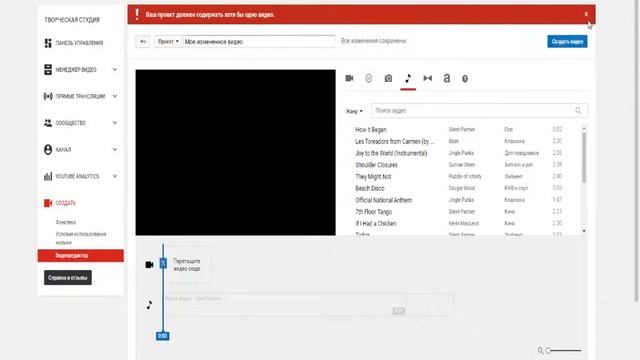Screen dimensions: 640x360
Task: Click the blue X marker on video track
Action: click(x=163, y=263)
